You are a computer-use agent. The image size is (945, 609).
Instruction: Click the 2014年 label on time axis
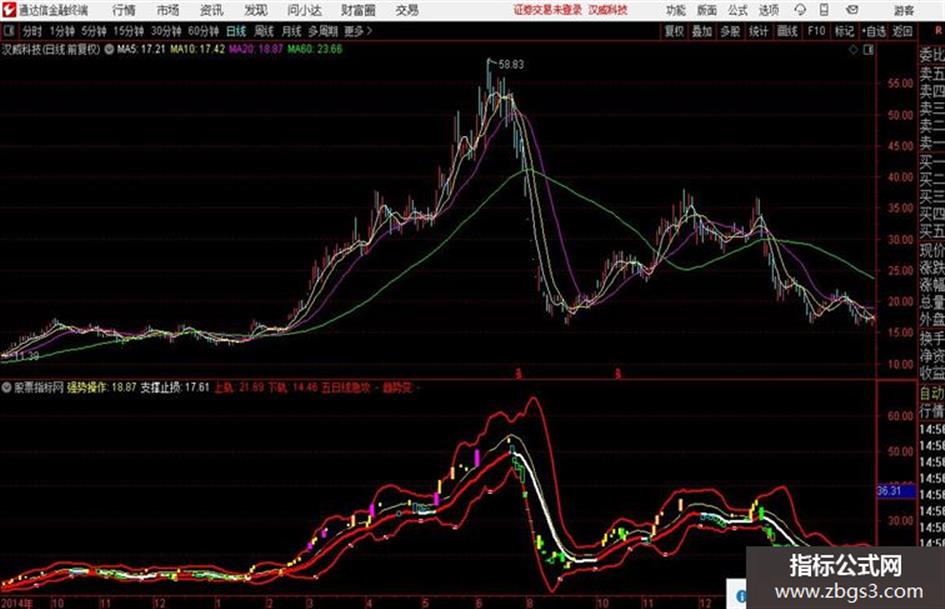[x=17, y=602]
